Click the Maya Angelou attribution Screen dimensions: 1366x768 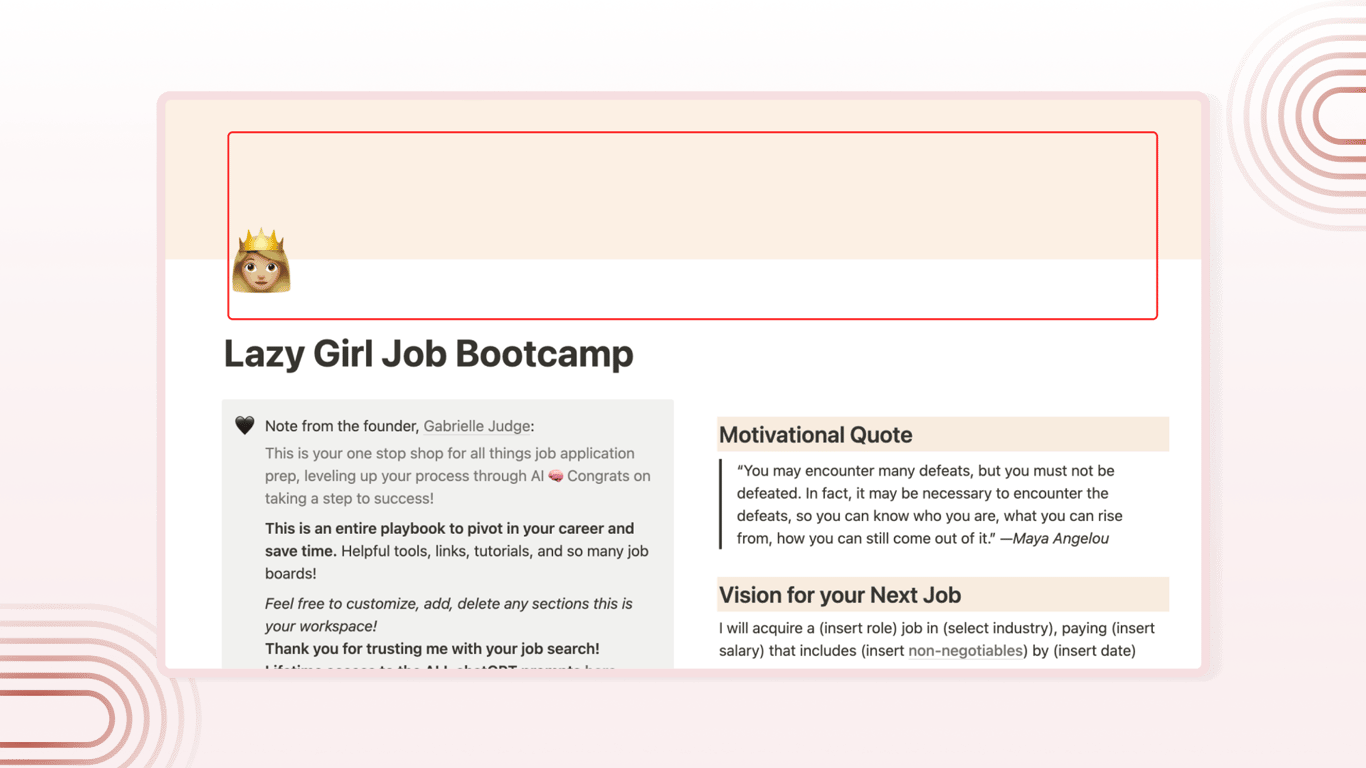pyautogui.click(x=1055, y=539)
